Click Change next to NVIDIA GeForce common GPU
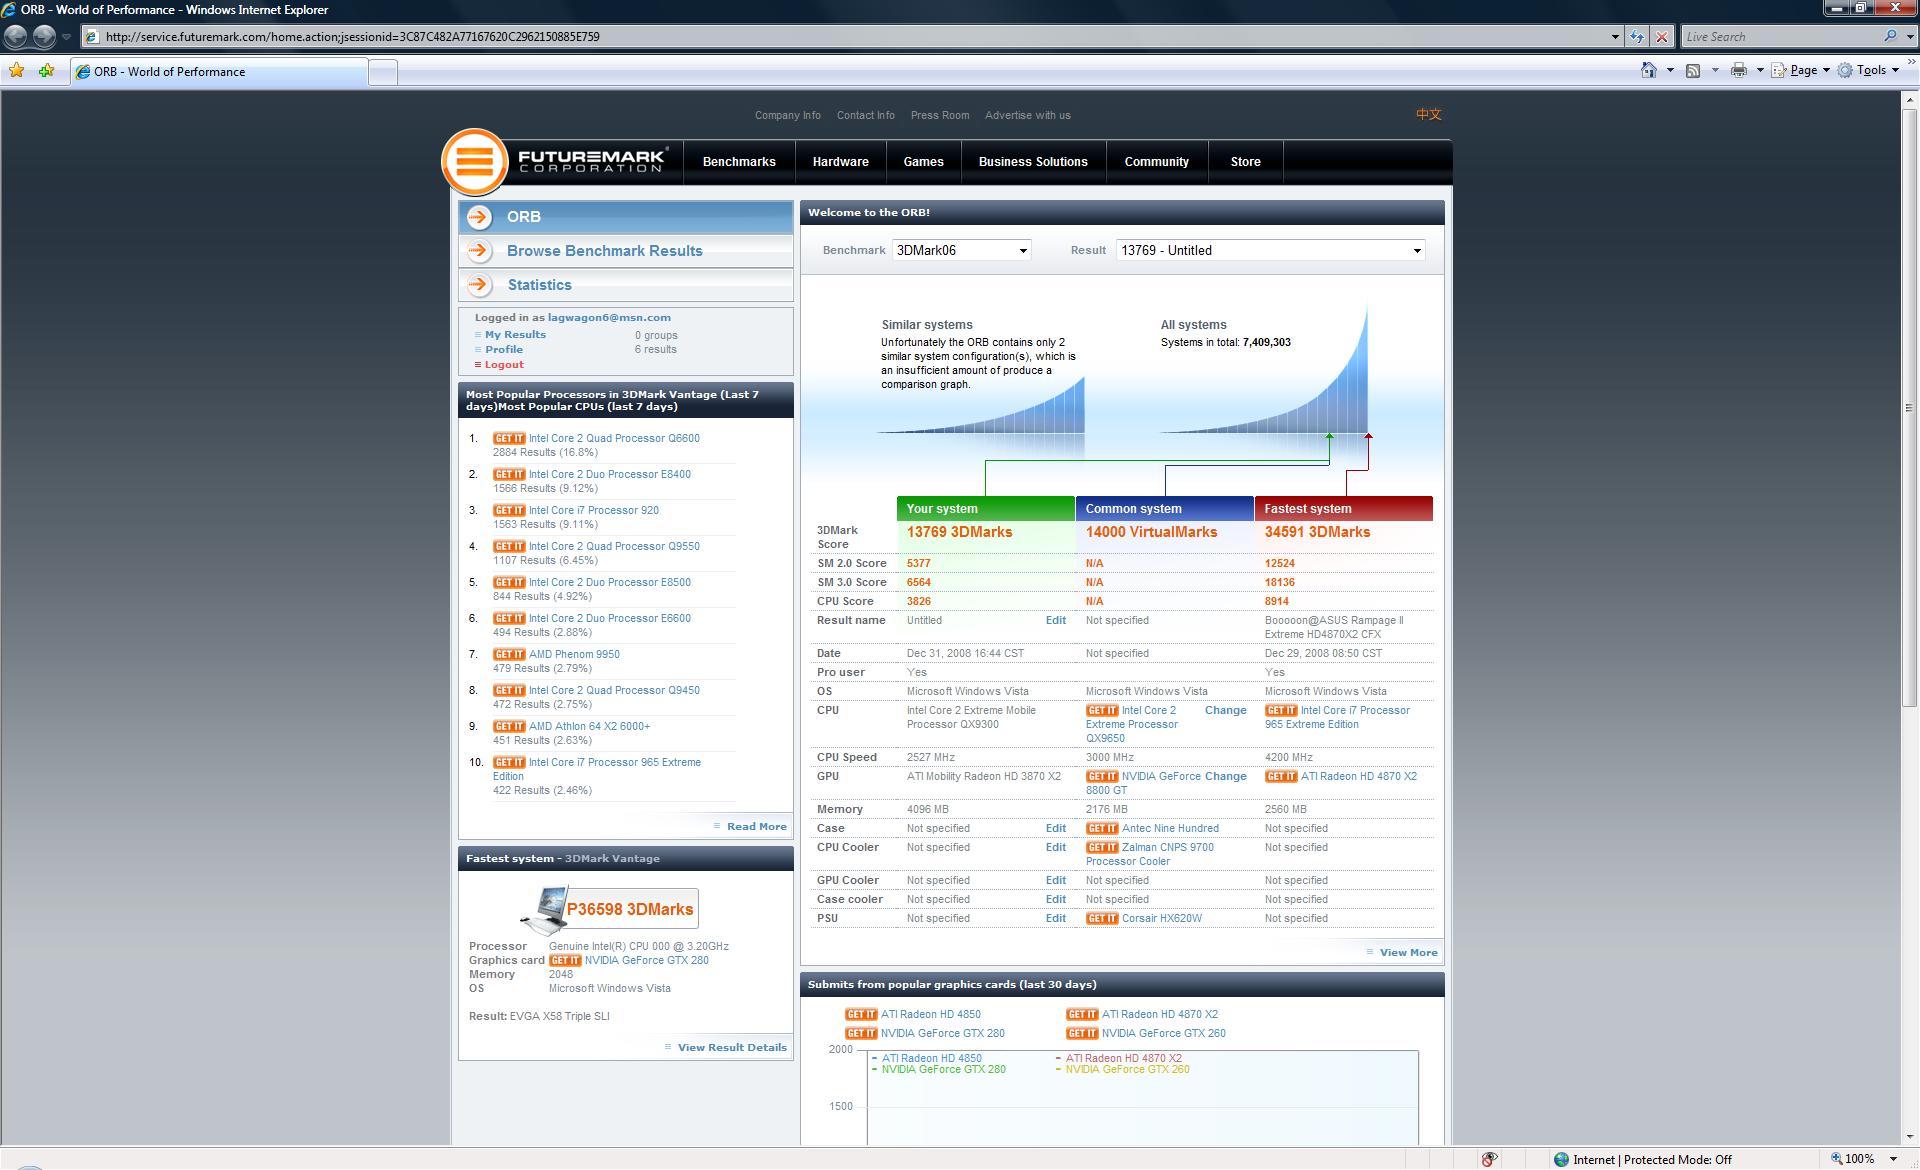The width and height of the screenshot is (1920, 1170). pyautogui.click(x=1226, y=777)
